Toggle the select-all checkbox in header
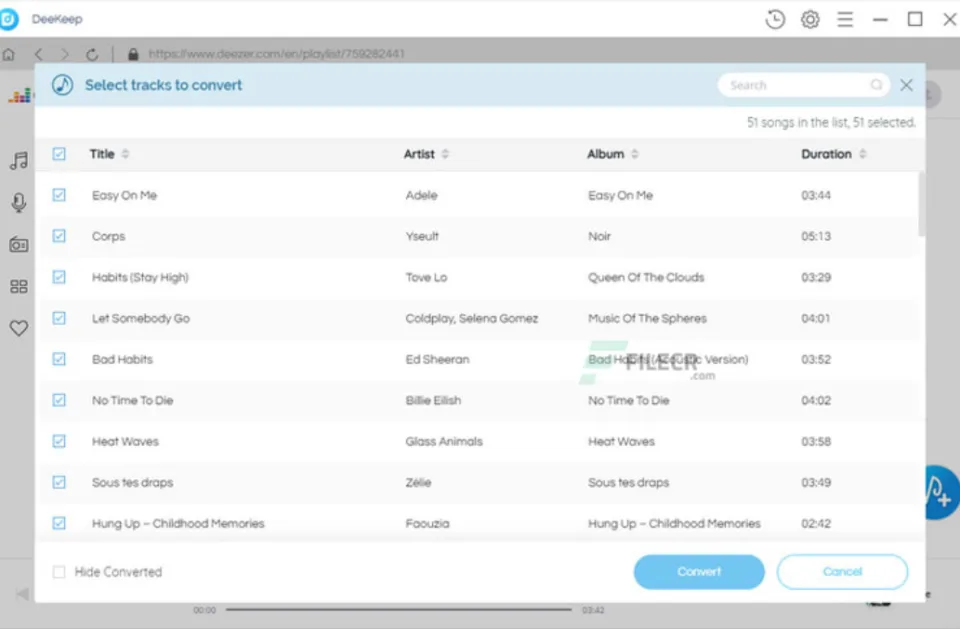This screenshot has height=629, width=960. (59, 154)
